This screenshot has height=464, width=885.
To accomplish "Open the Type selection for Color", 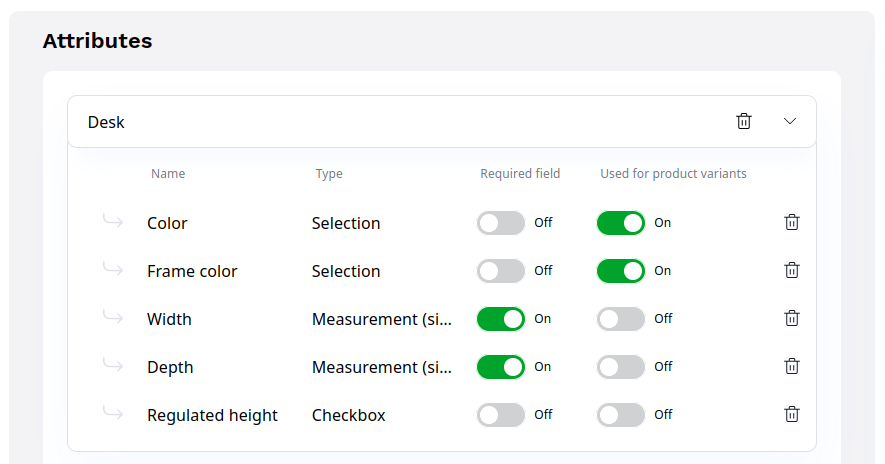I will point(346,223).
